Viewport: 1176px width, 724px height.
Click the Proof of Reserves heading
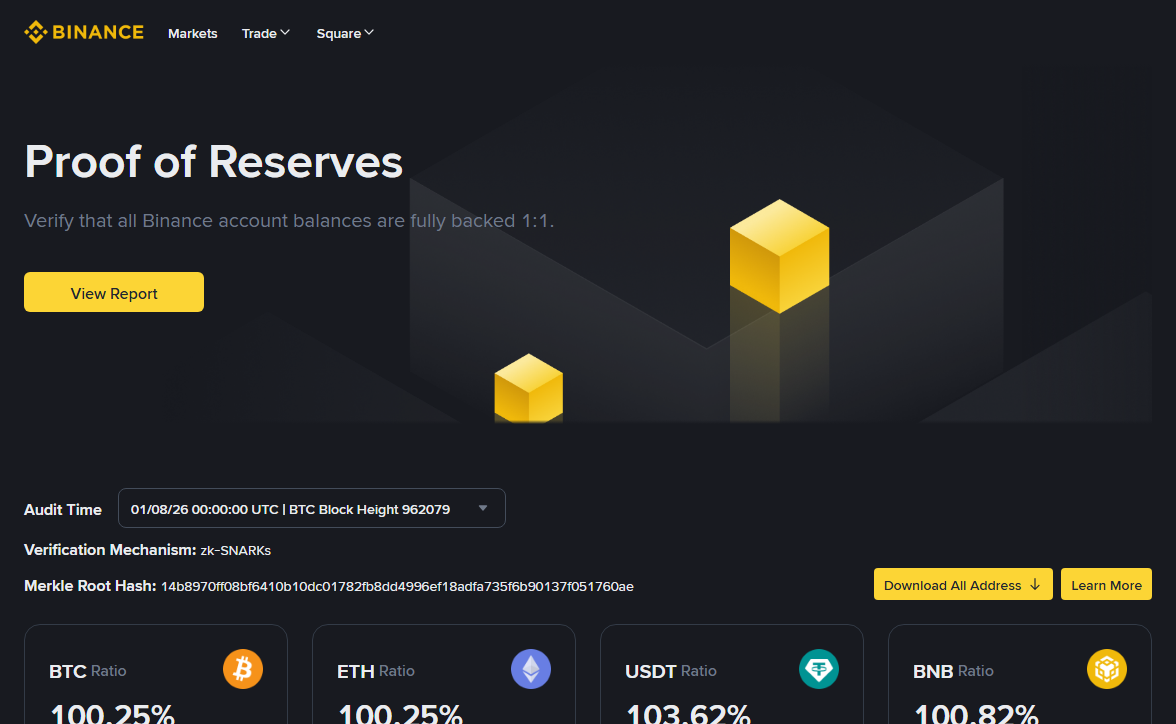point(214,161)
